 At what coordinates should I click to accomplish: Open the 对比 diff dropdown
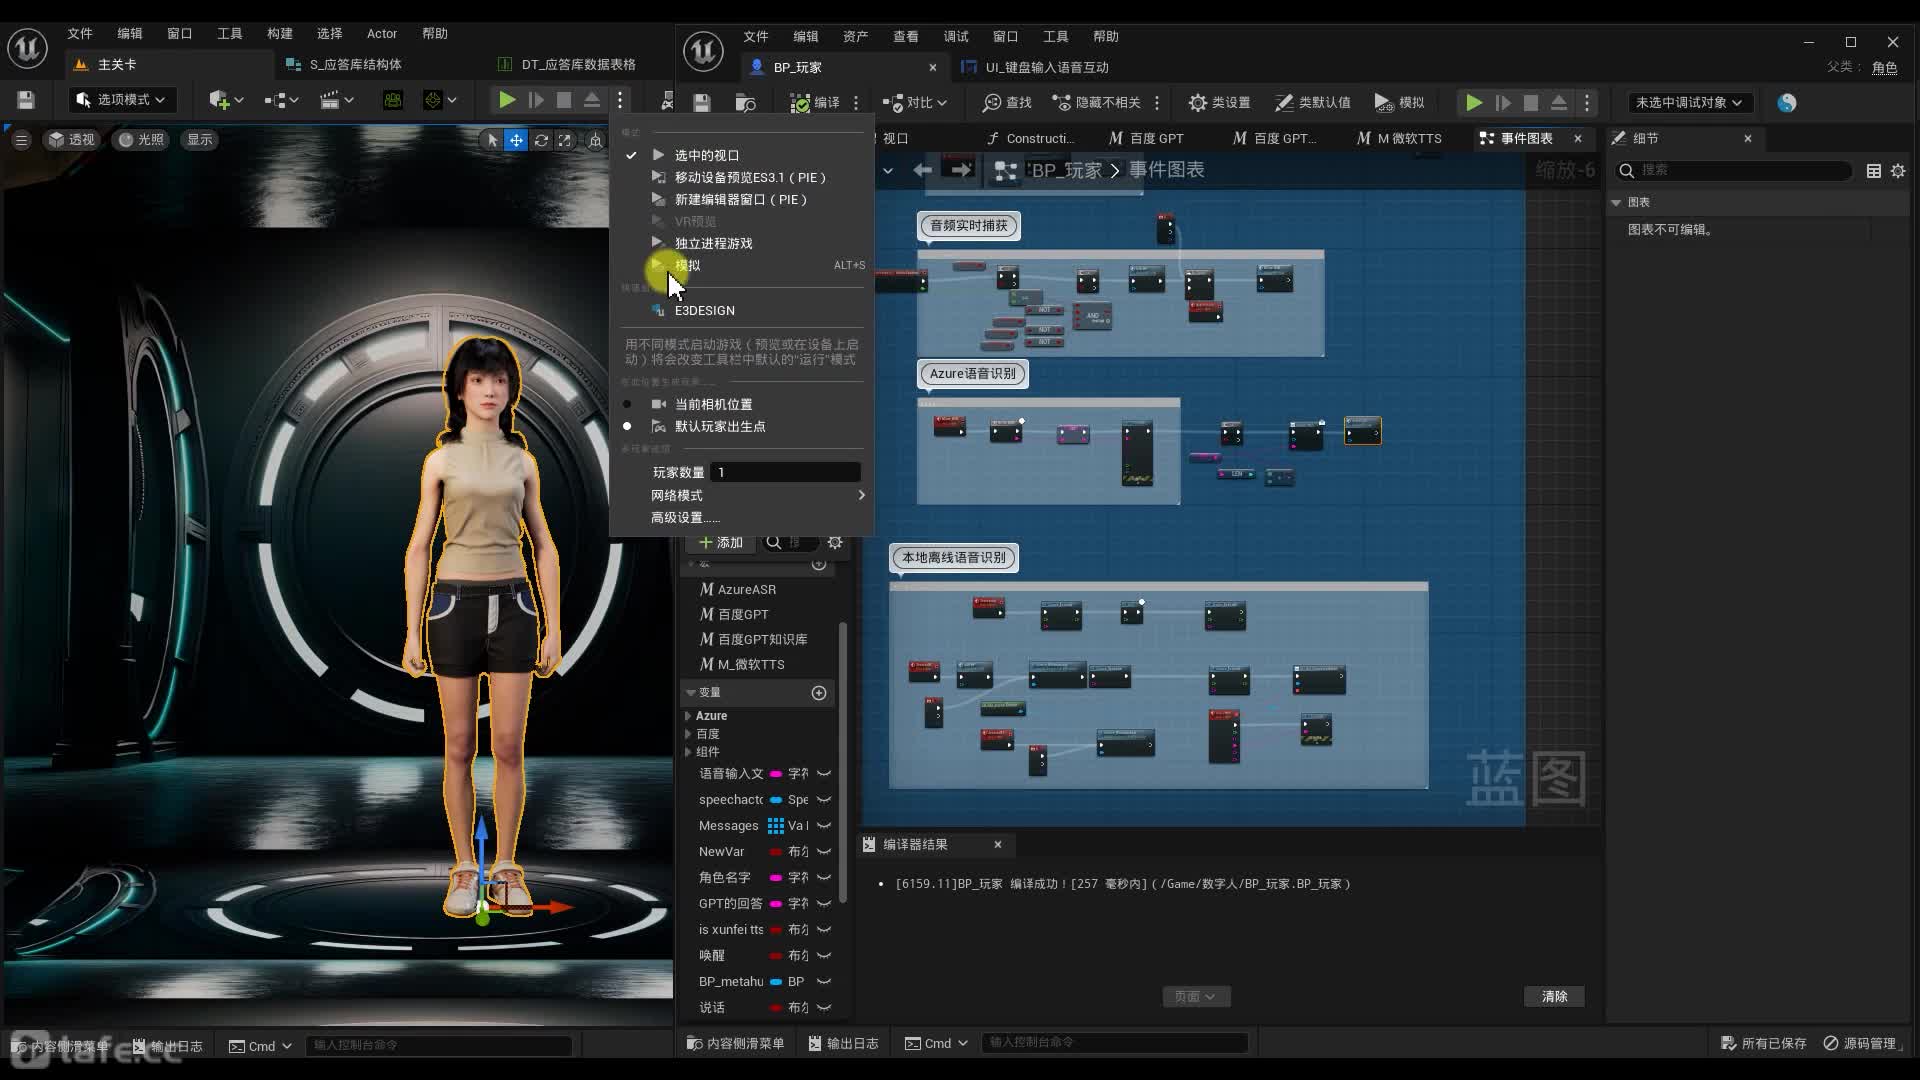(x=915, y=103)
